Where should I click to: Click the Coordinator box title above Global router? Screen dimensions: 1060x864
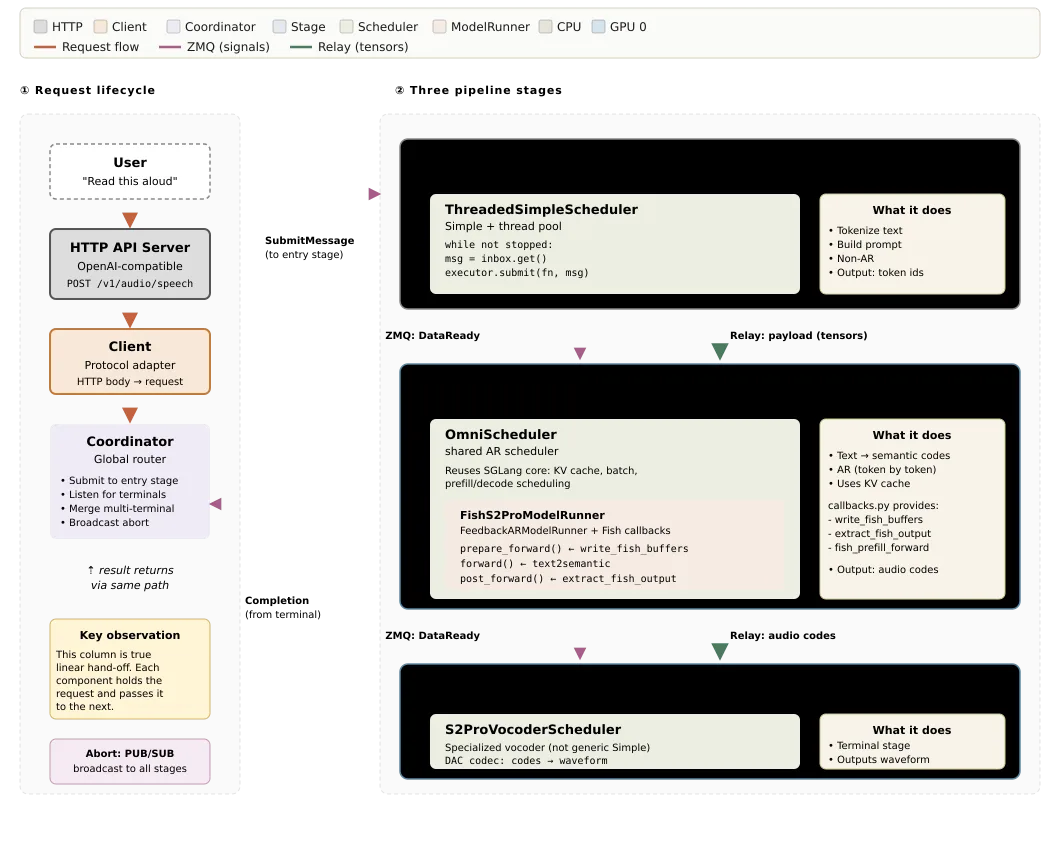130,441
